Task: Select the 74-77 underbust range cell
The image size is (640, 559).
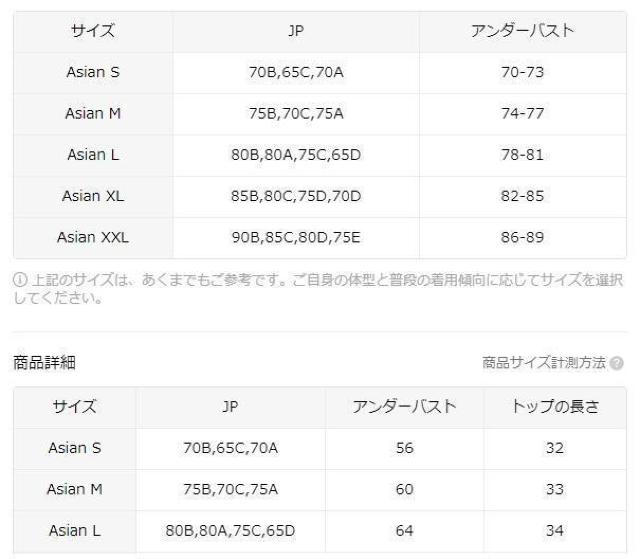Action: tap(521, 113)
